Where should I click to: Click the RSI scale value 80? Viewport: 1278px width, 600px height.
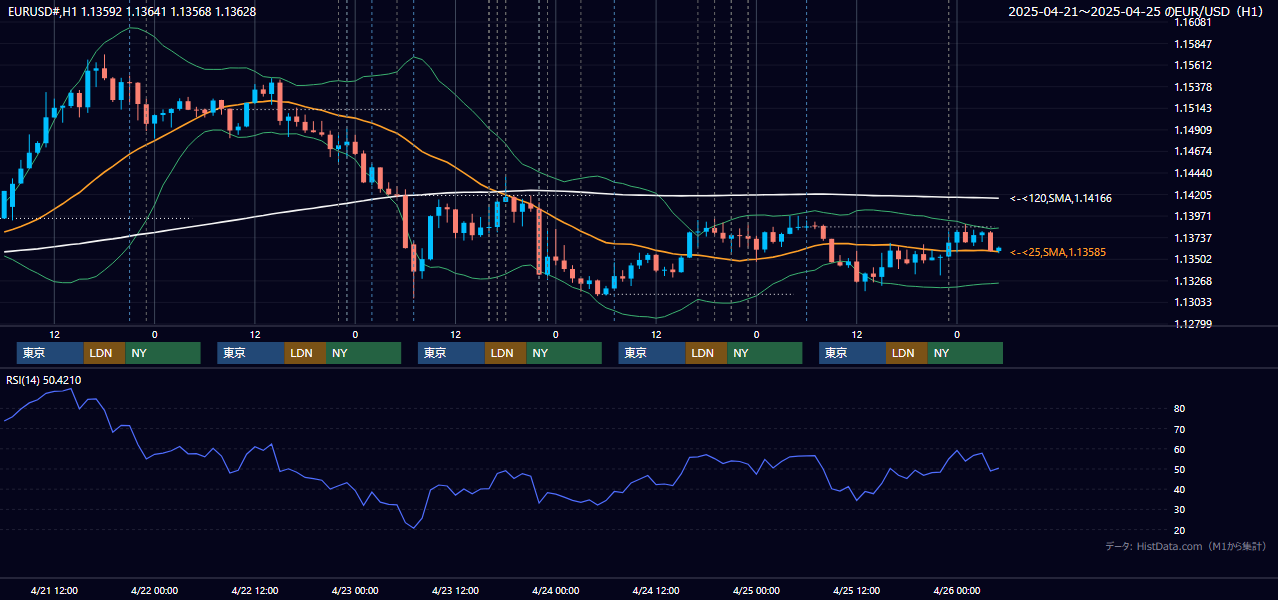pos(1180,409)
